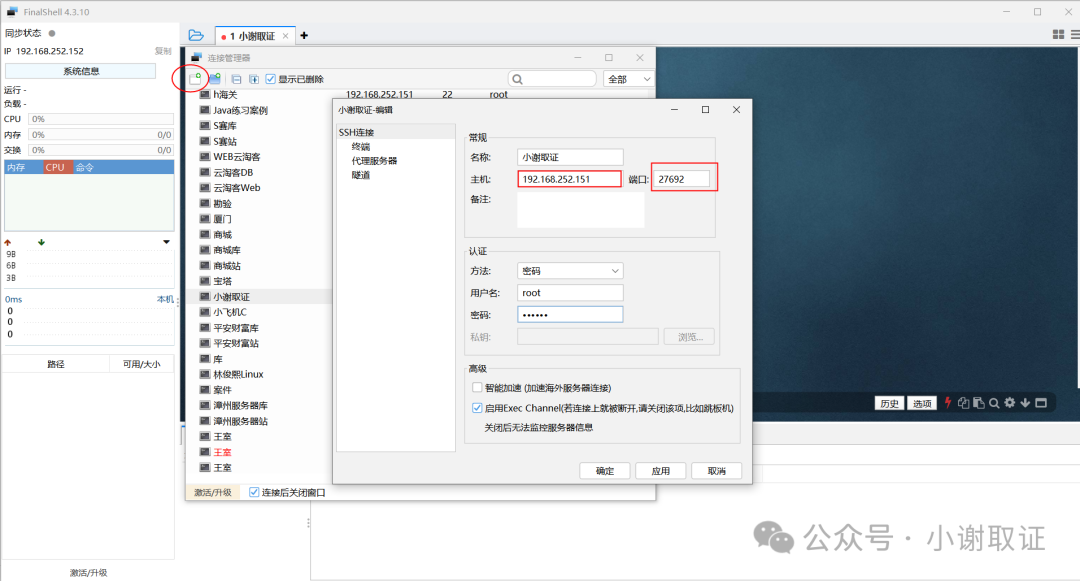Click the icon of the h海关 connection

(205, 94)
